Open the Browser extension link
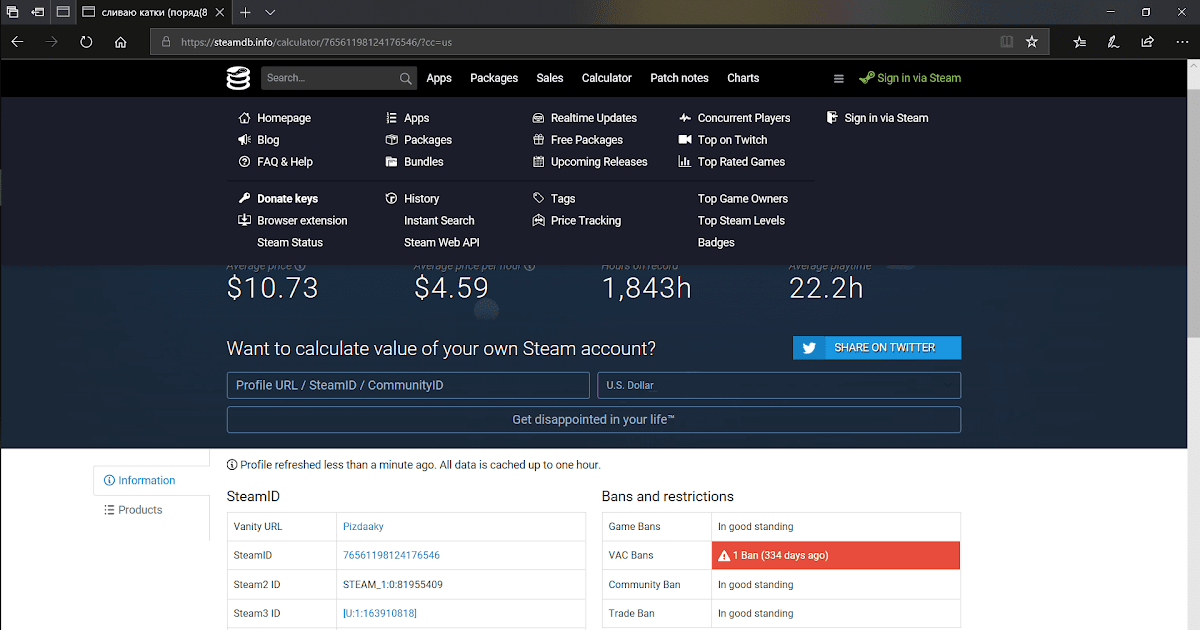Screen dimensions: 1200x630 point(293,221)
